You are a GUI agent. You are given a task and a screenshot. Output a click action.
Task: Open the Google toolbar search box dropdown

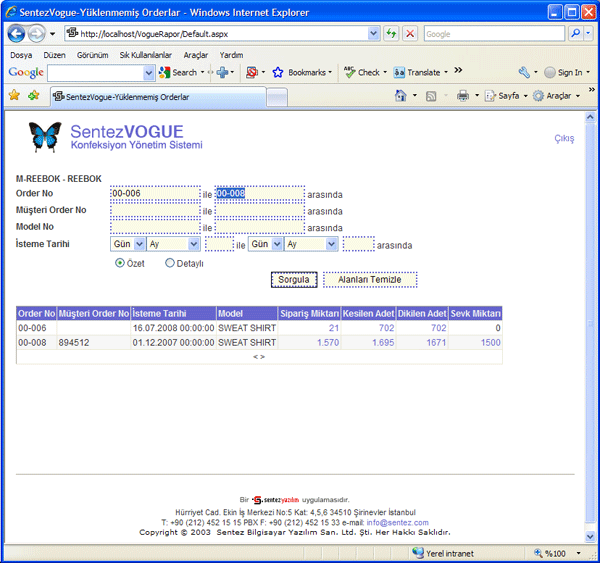pyautogui.click(x=148, y=73)
